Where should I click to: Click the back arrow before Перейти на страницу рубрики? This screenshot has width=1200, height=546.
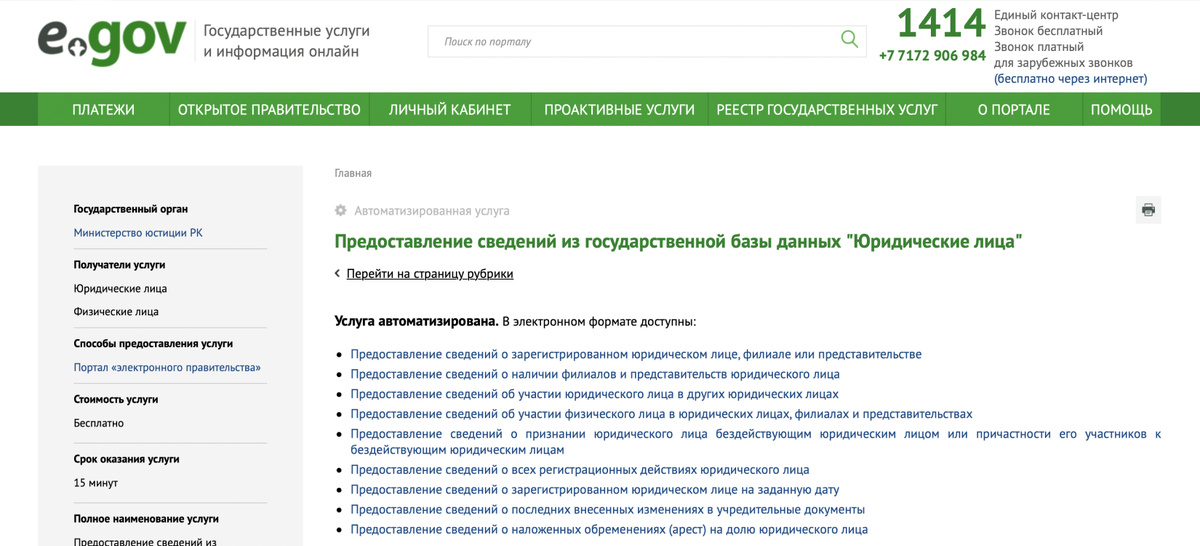[338, 274]
